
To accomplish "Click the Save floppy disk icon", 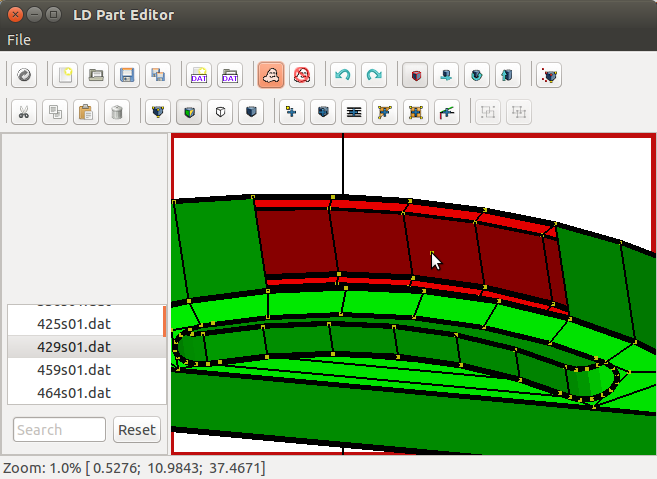I will coord(126,75).
